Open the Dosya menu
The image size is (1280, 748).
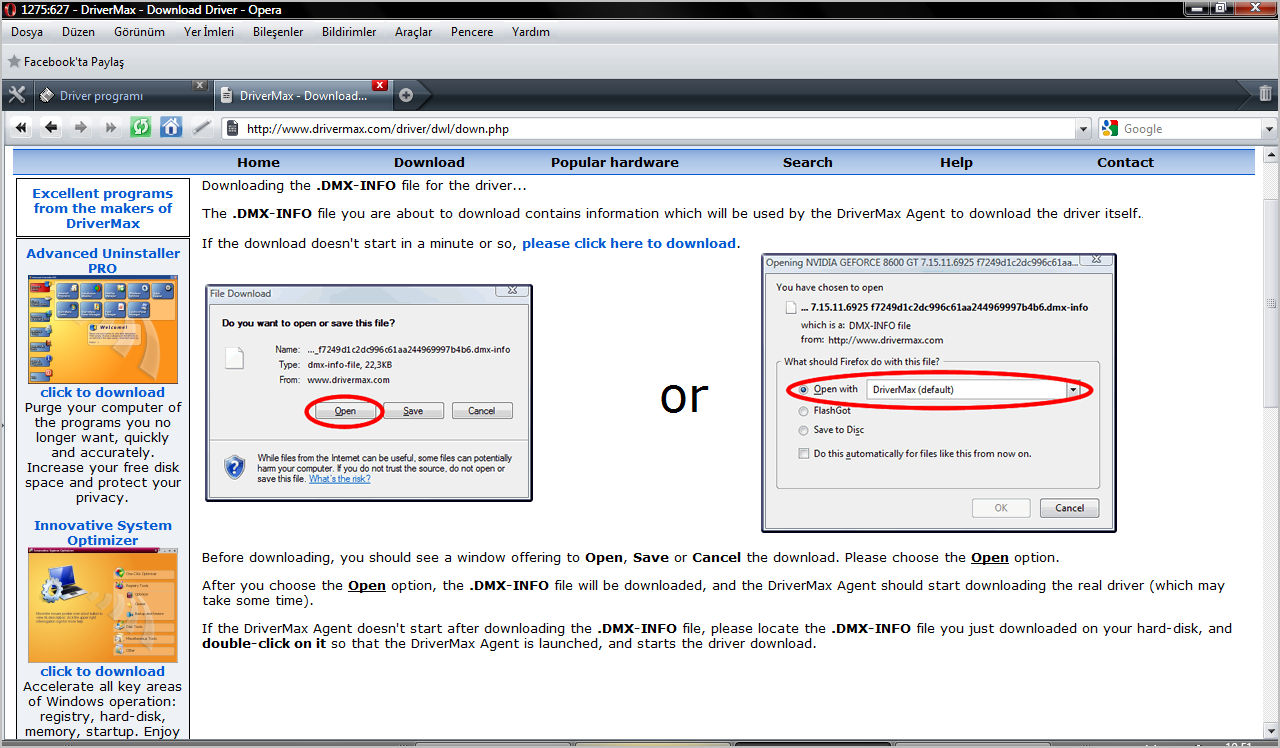click(x=27, y=32)
